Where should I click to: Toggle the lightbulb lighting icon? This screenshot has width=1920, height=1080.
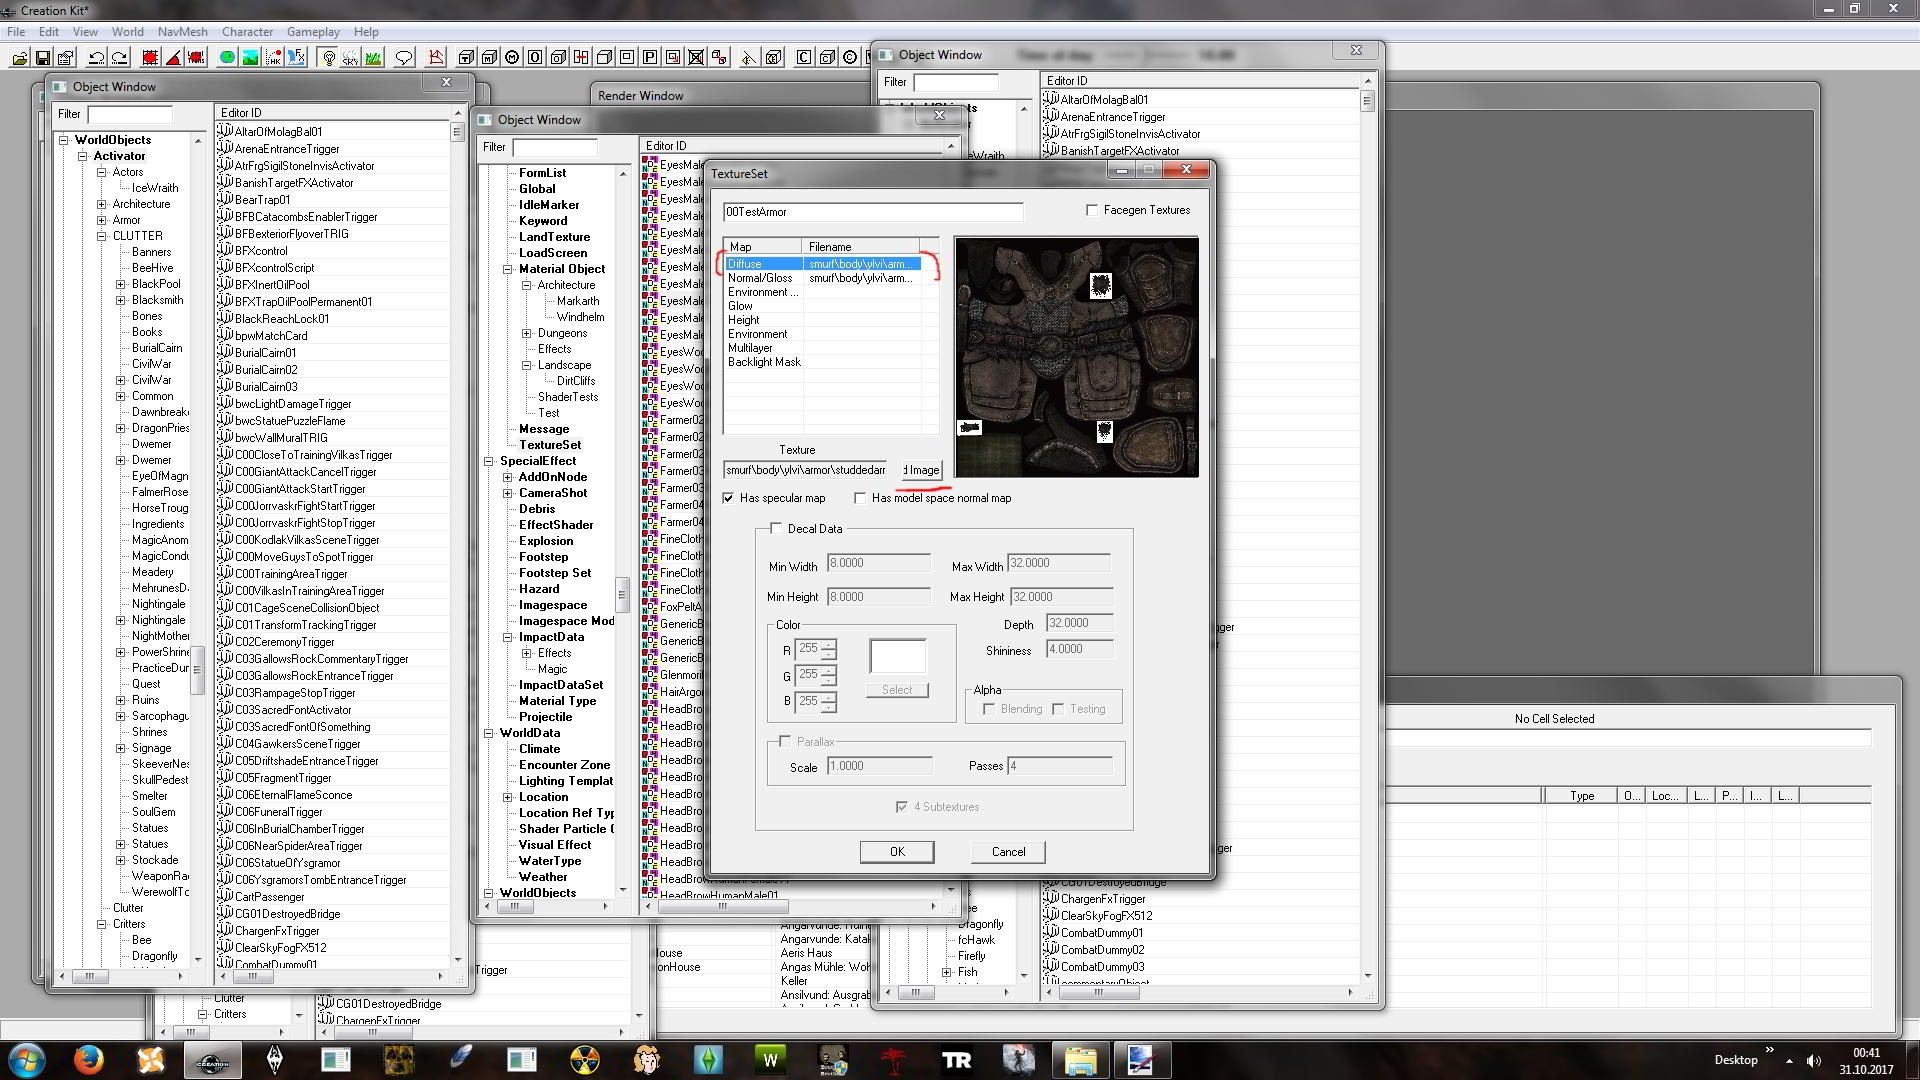[328, 58]
